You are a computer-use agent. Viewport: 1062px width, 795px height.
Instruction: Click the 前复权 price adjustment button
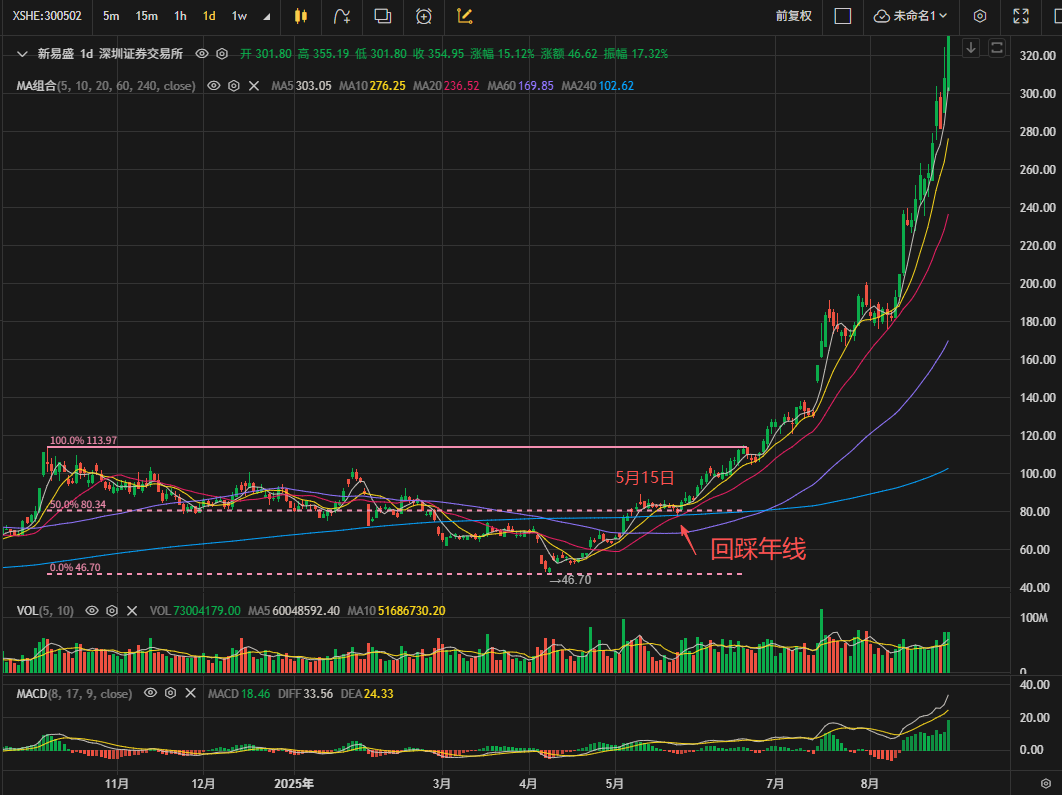[x=793, y=16]
